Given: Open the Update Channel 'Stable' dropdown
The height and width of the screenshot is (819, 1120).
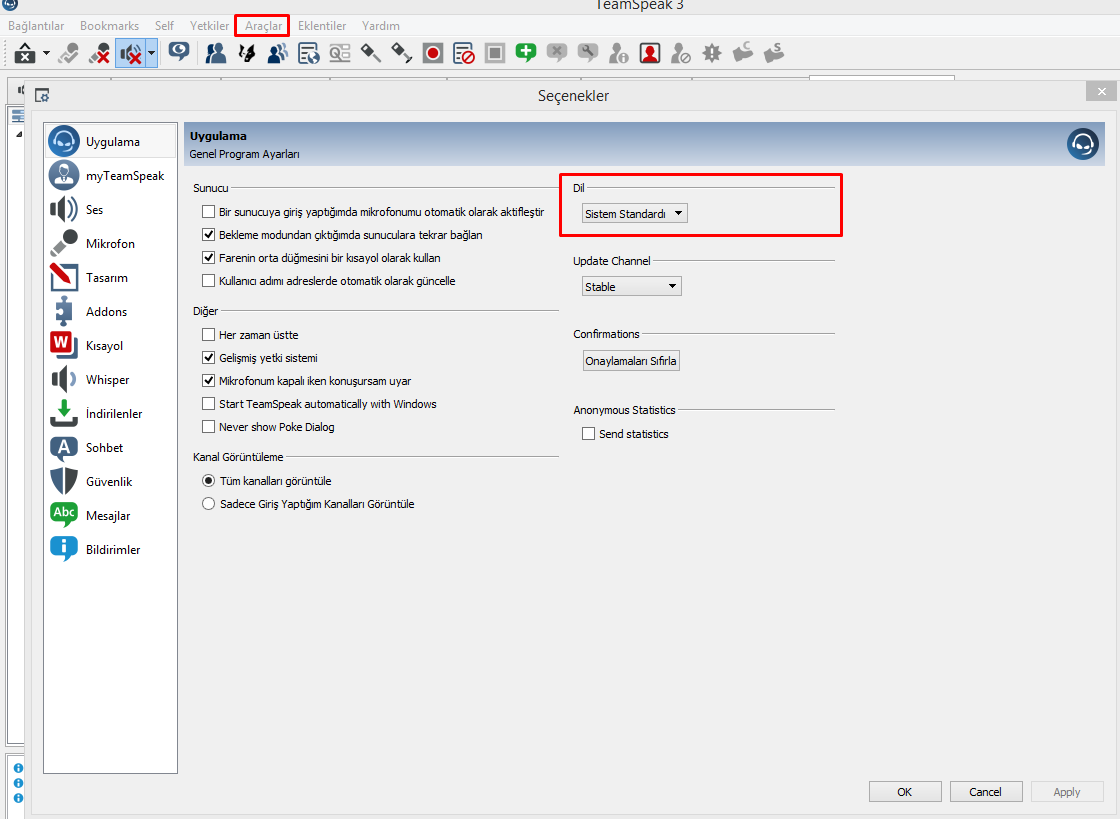Looking at the screenshot, I should click(631, 286).
